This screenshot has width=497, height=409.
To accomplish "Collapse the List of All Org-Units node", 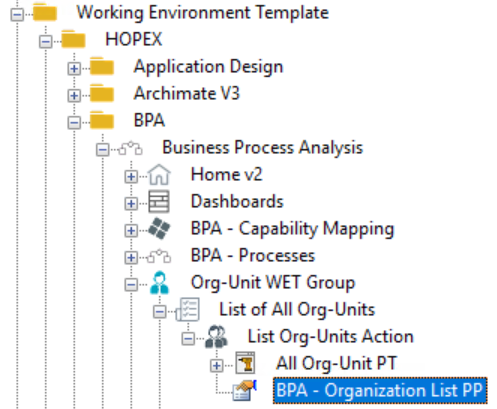I will pos(160,312).
